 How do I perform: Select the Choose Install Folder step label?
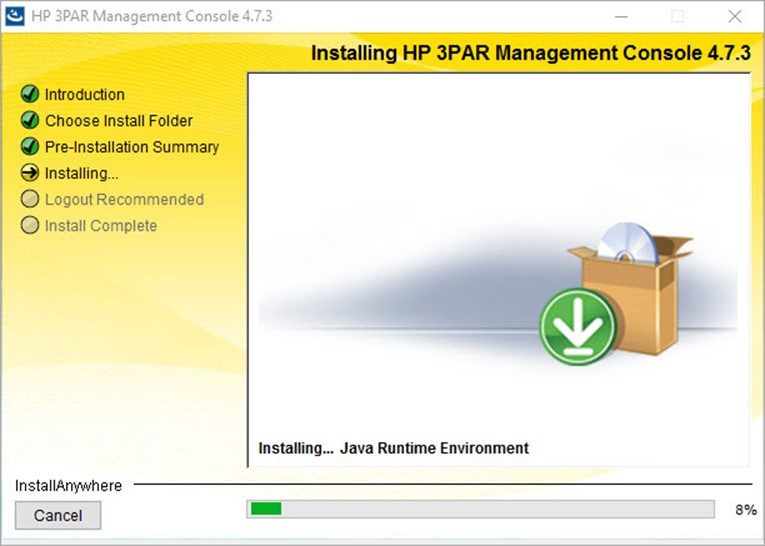(x=119, y=121)
